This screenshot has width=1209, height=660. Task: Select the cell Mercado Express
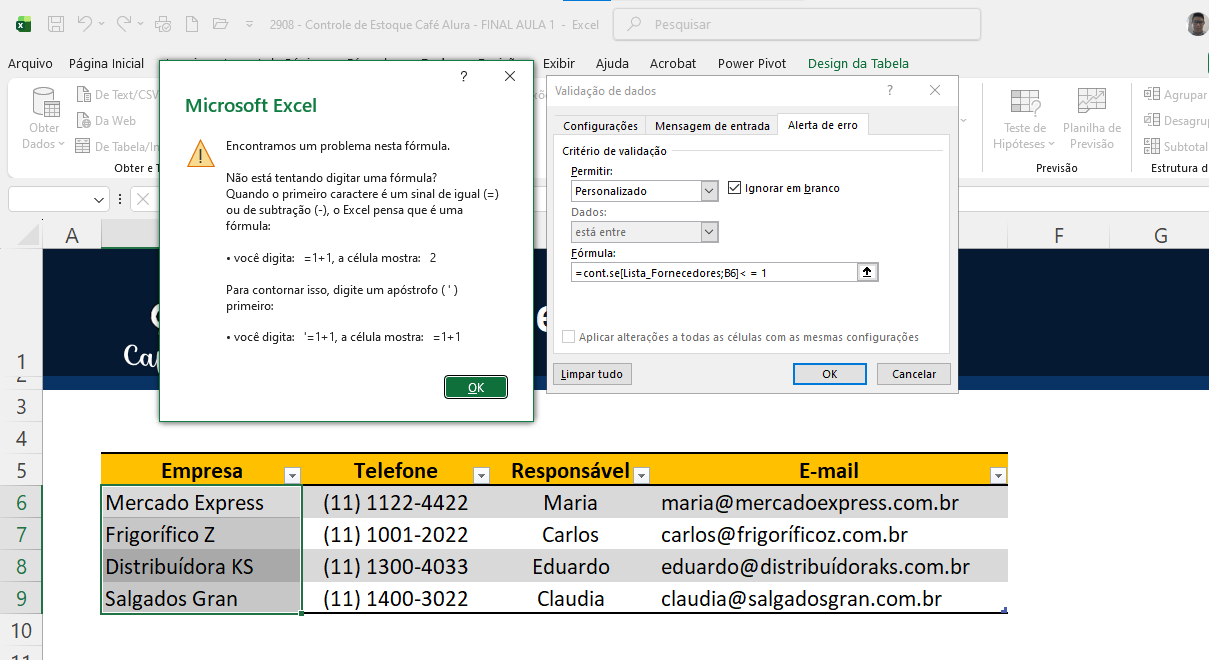pyautogui.click(x=201, y=502)
